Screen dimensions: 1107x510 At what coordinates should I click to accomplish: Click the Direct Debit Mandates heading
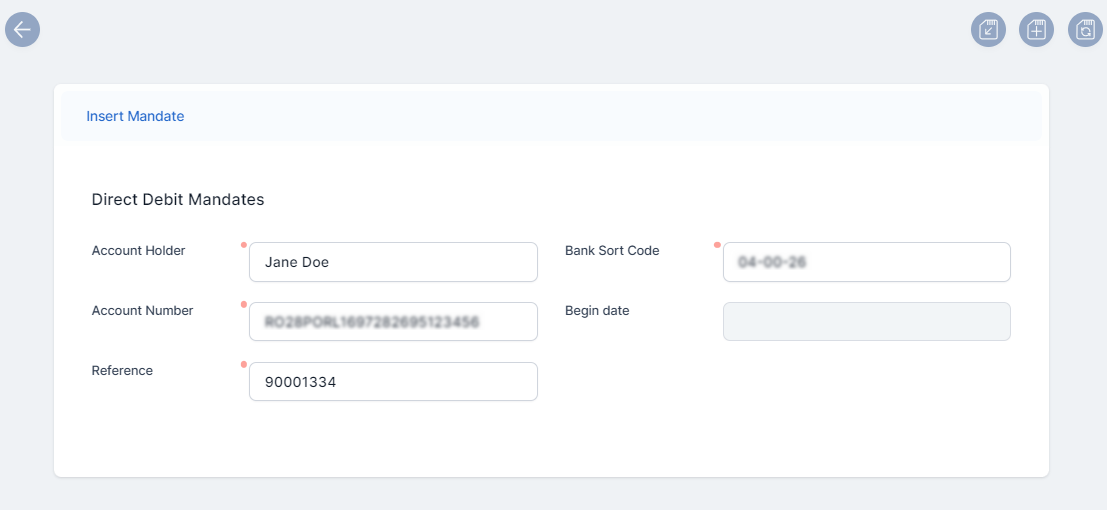(x=178, y=200)
